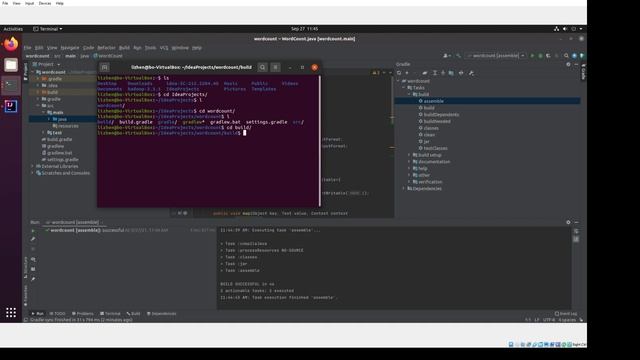Expand all in Gradle panel toolbar
Image resolution: width=640 pixels, height=360 pixels.
[x=435, y=73]
